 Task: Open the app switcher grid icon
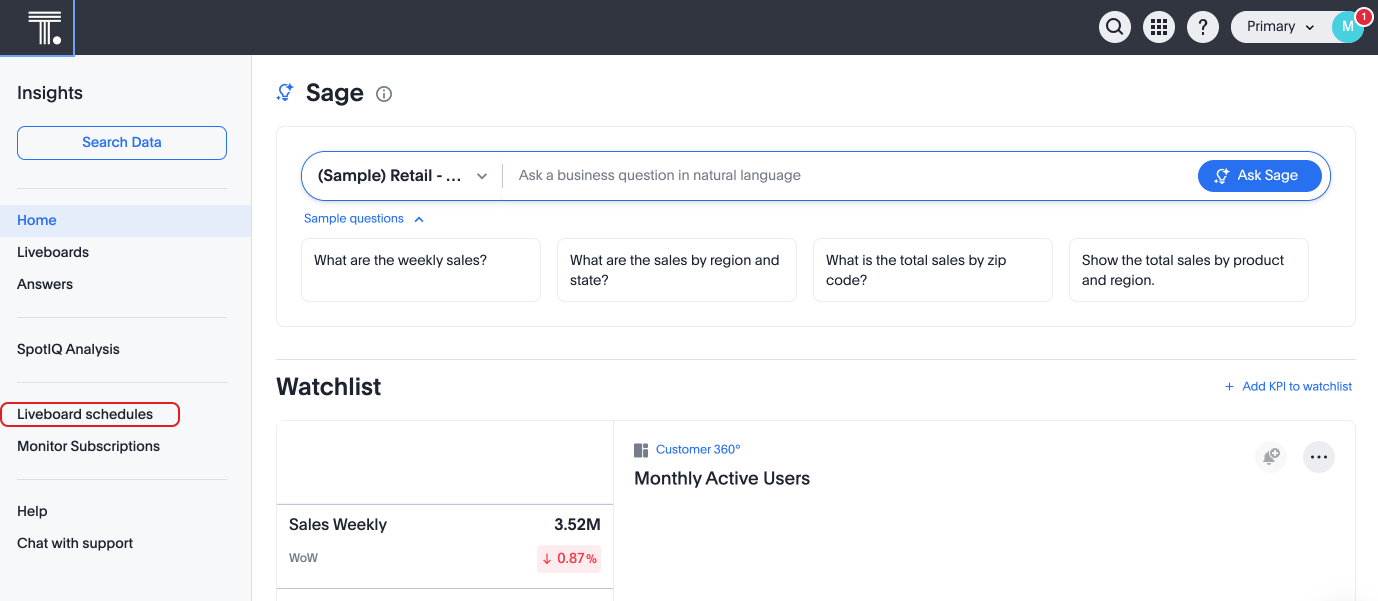coord(1159,27)
